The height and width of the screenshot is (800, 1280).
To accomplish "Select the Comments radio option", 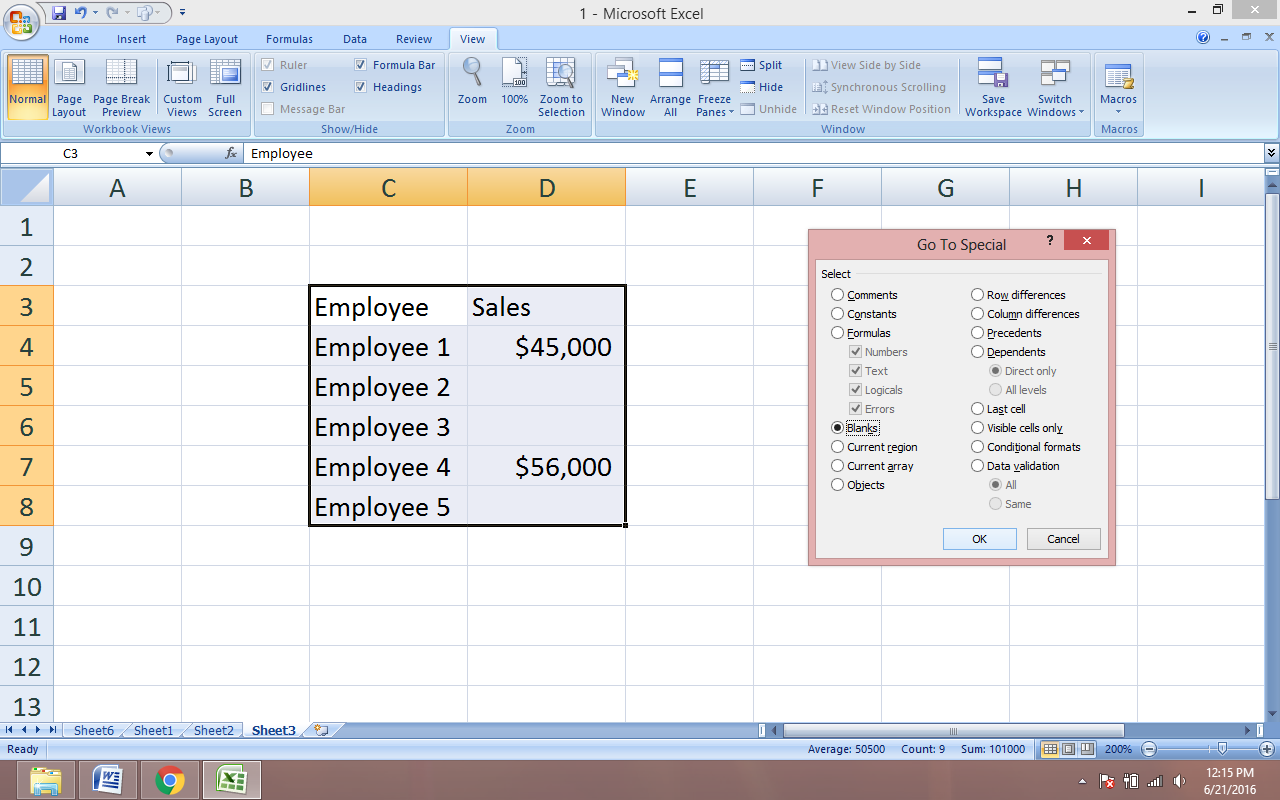I will coord(838,295).
